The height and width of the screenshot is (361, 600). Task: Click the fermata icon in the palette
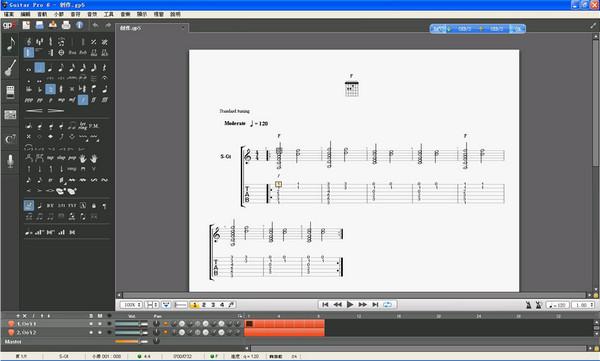tap(104, 78)
